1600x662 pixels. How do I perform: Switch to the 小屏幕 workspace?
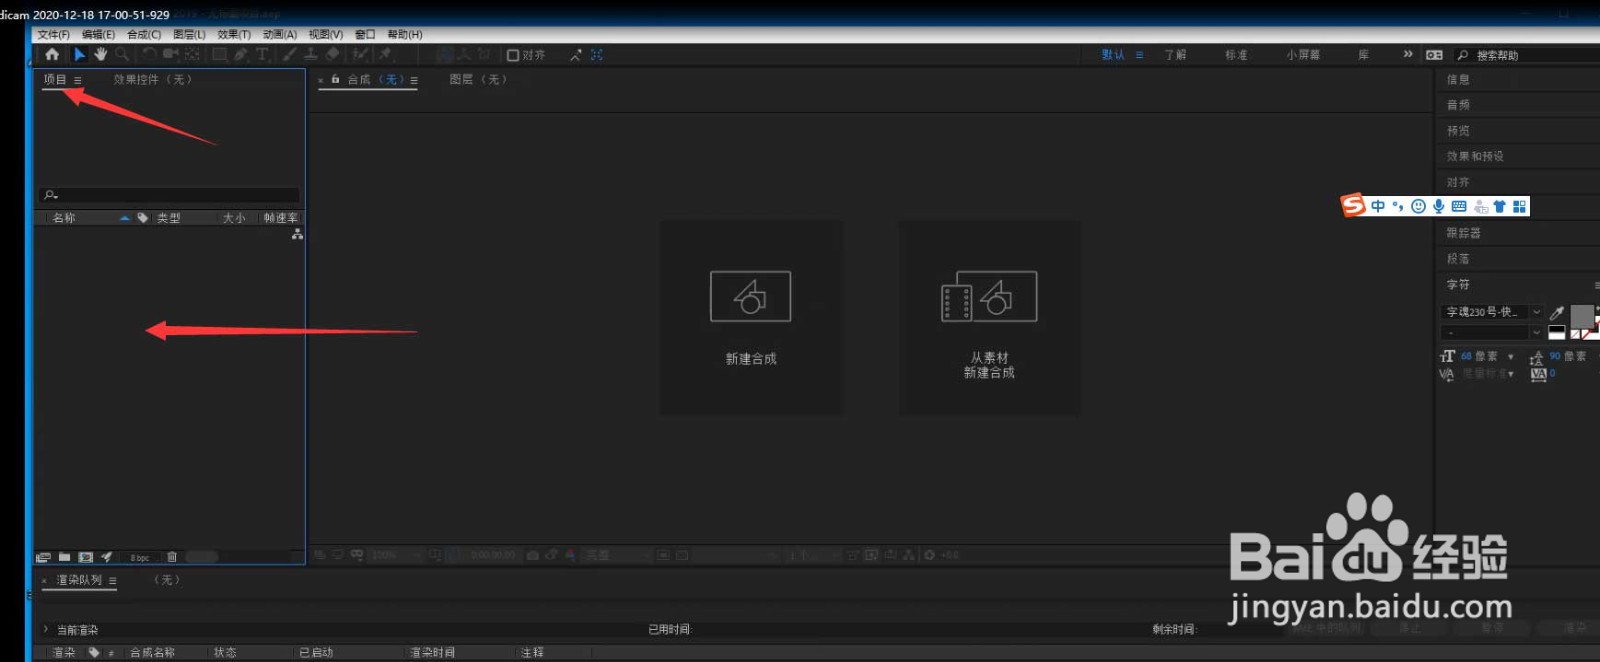(1303, 55)
